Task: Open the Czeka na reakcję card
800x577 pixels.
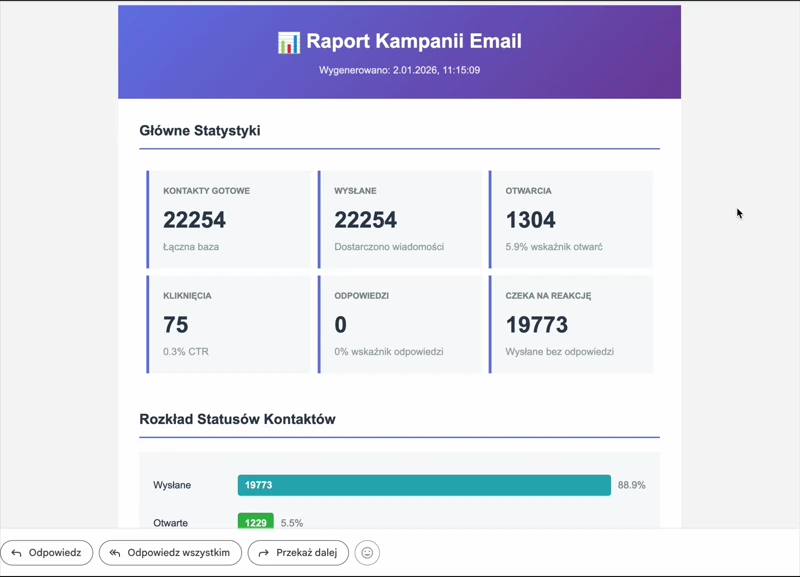Action: point(571,324)
